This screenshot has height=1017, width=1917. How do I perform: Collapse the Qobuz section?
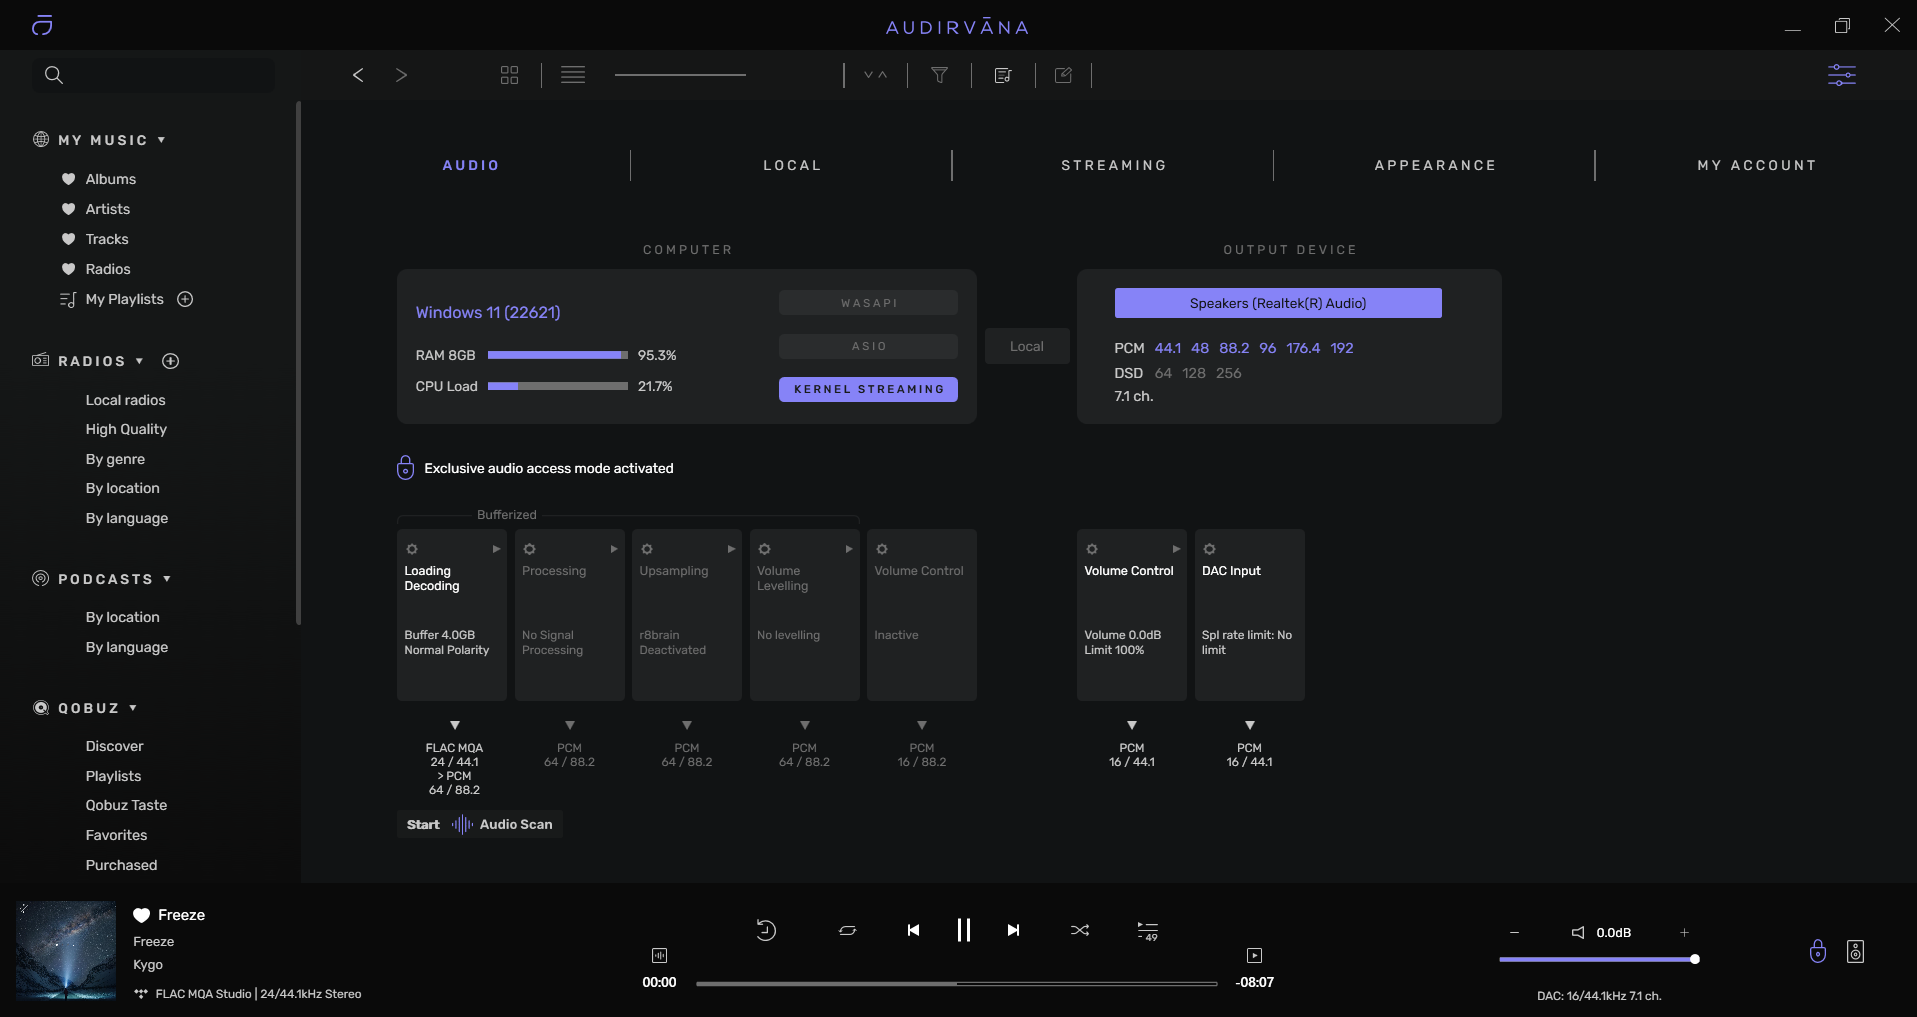point(133,708)
